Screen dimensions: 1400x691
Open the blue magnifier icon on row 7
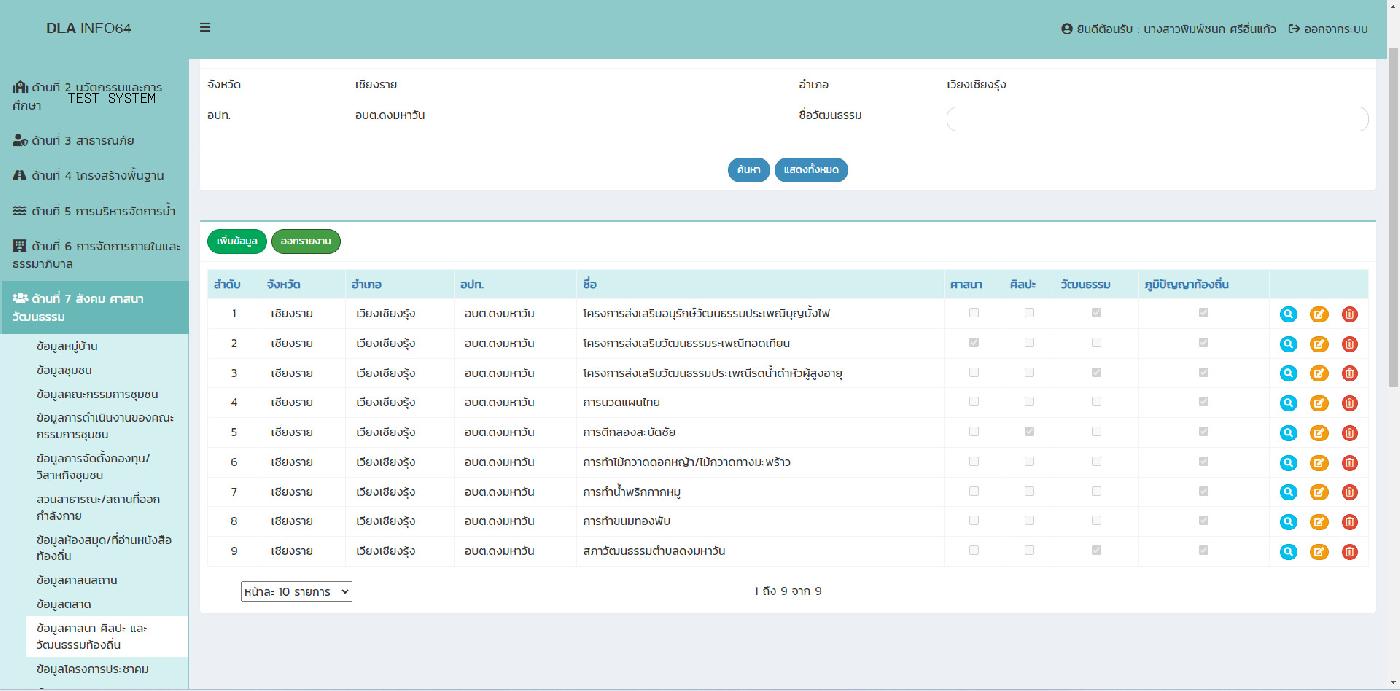[1288, 492]
